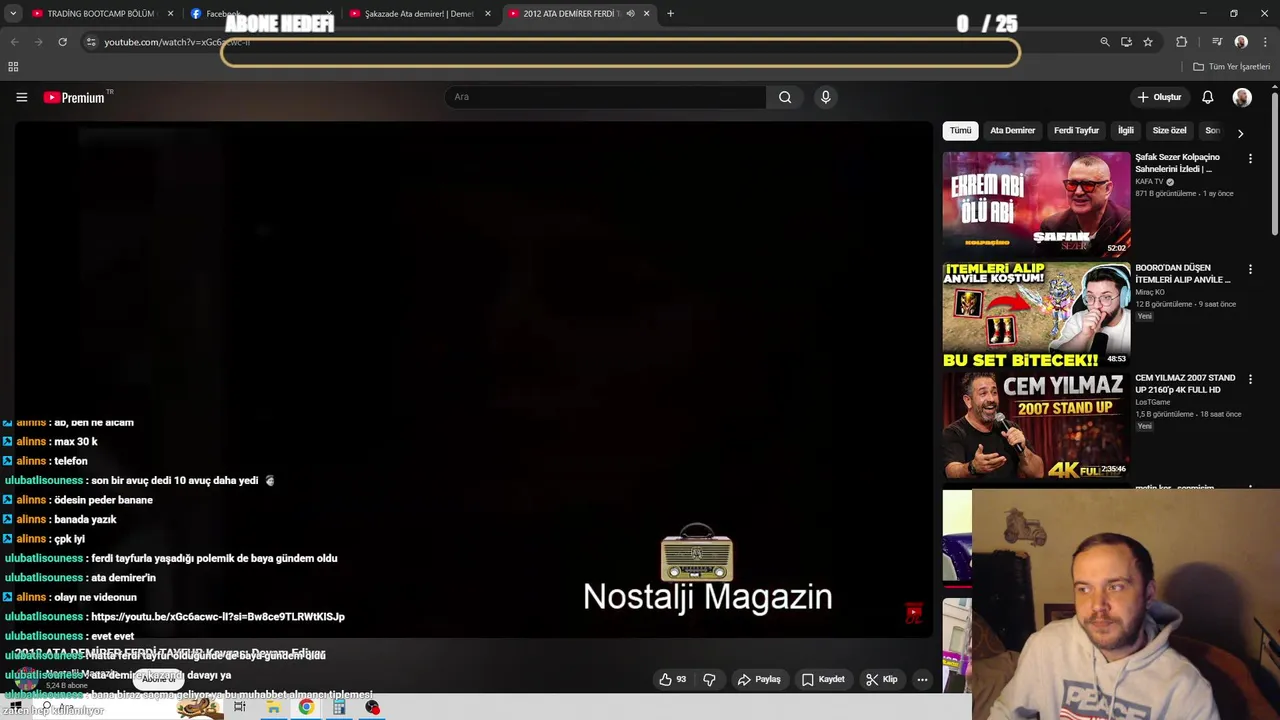Click the Oluştur create button
This screenshot has height=720, width=1280.
coord(1159,97)
